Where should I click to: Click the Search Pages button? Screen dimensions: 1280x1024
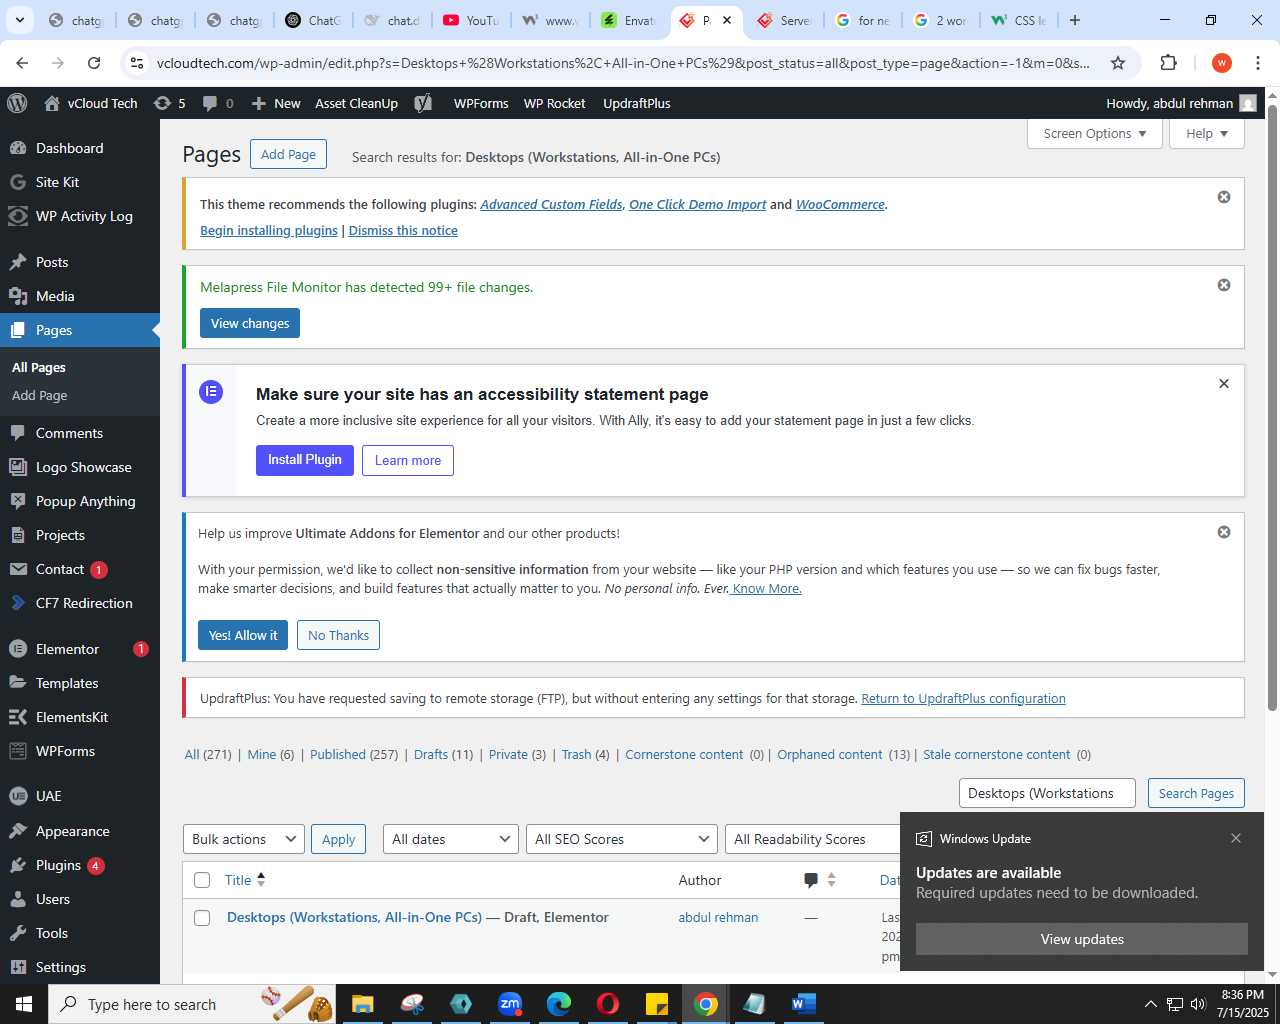point(1196,793)
